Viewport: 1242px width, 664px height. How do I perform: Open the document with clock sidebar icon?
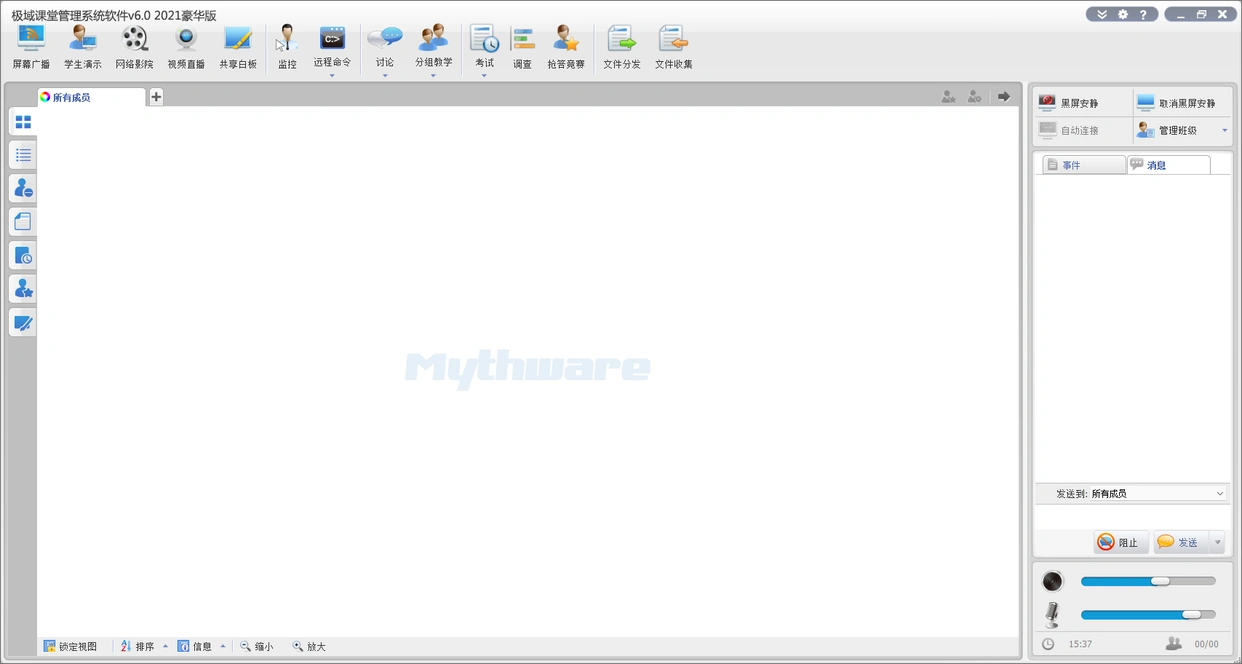click(x=23, y=256)
